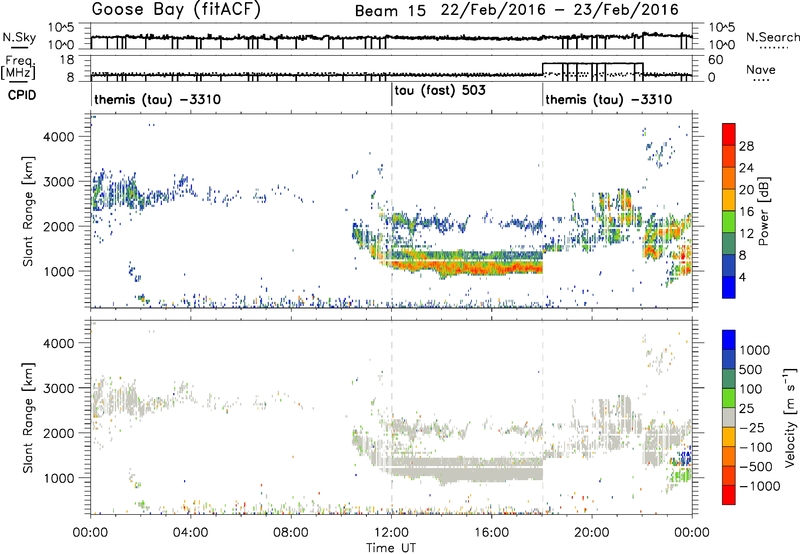Click the "-25" label on Velocity color bar
The width and height of the screenshot is (800, 554).
click(x=752, y=428)
